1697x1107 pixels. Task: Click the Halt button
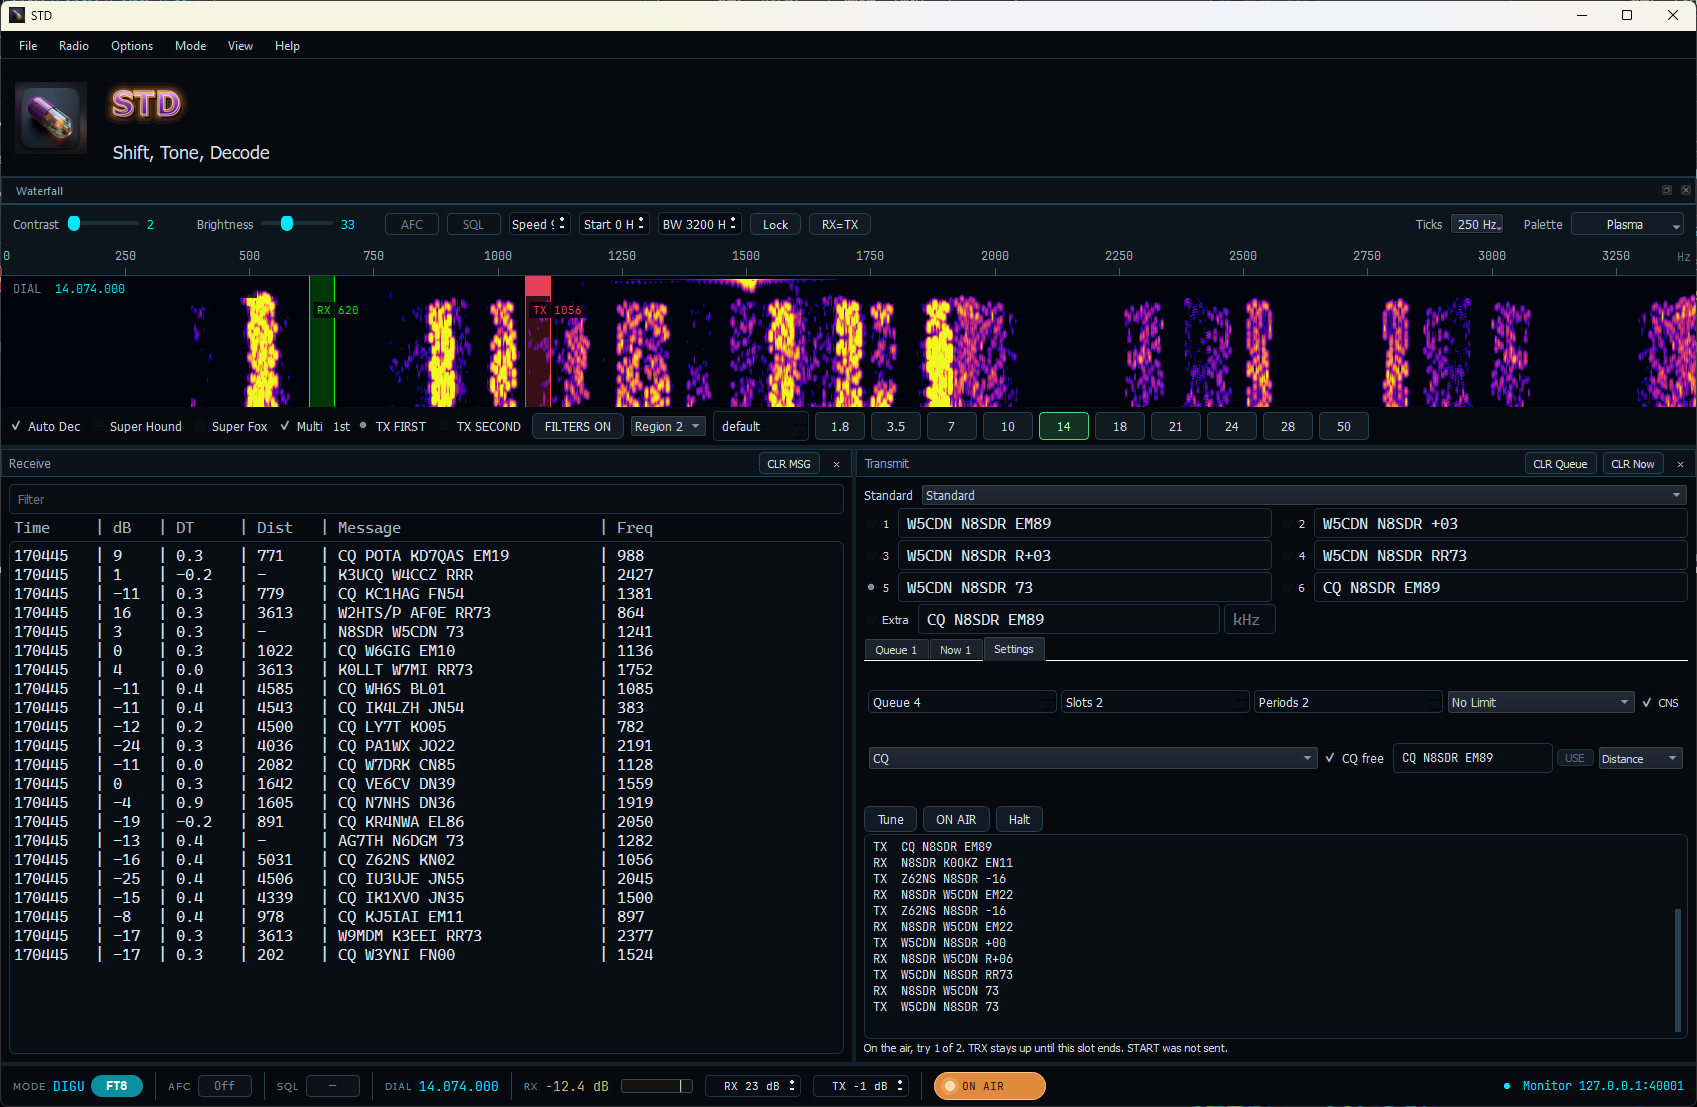click(x=1019, y=819)
